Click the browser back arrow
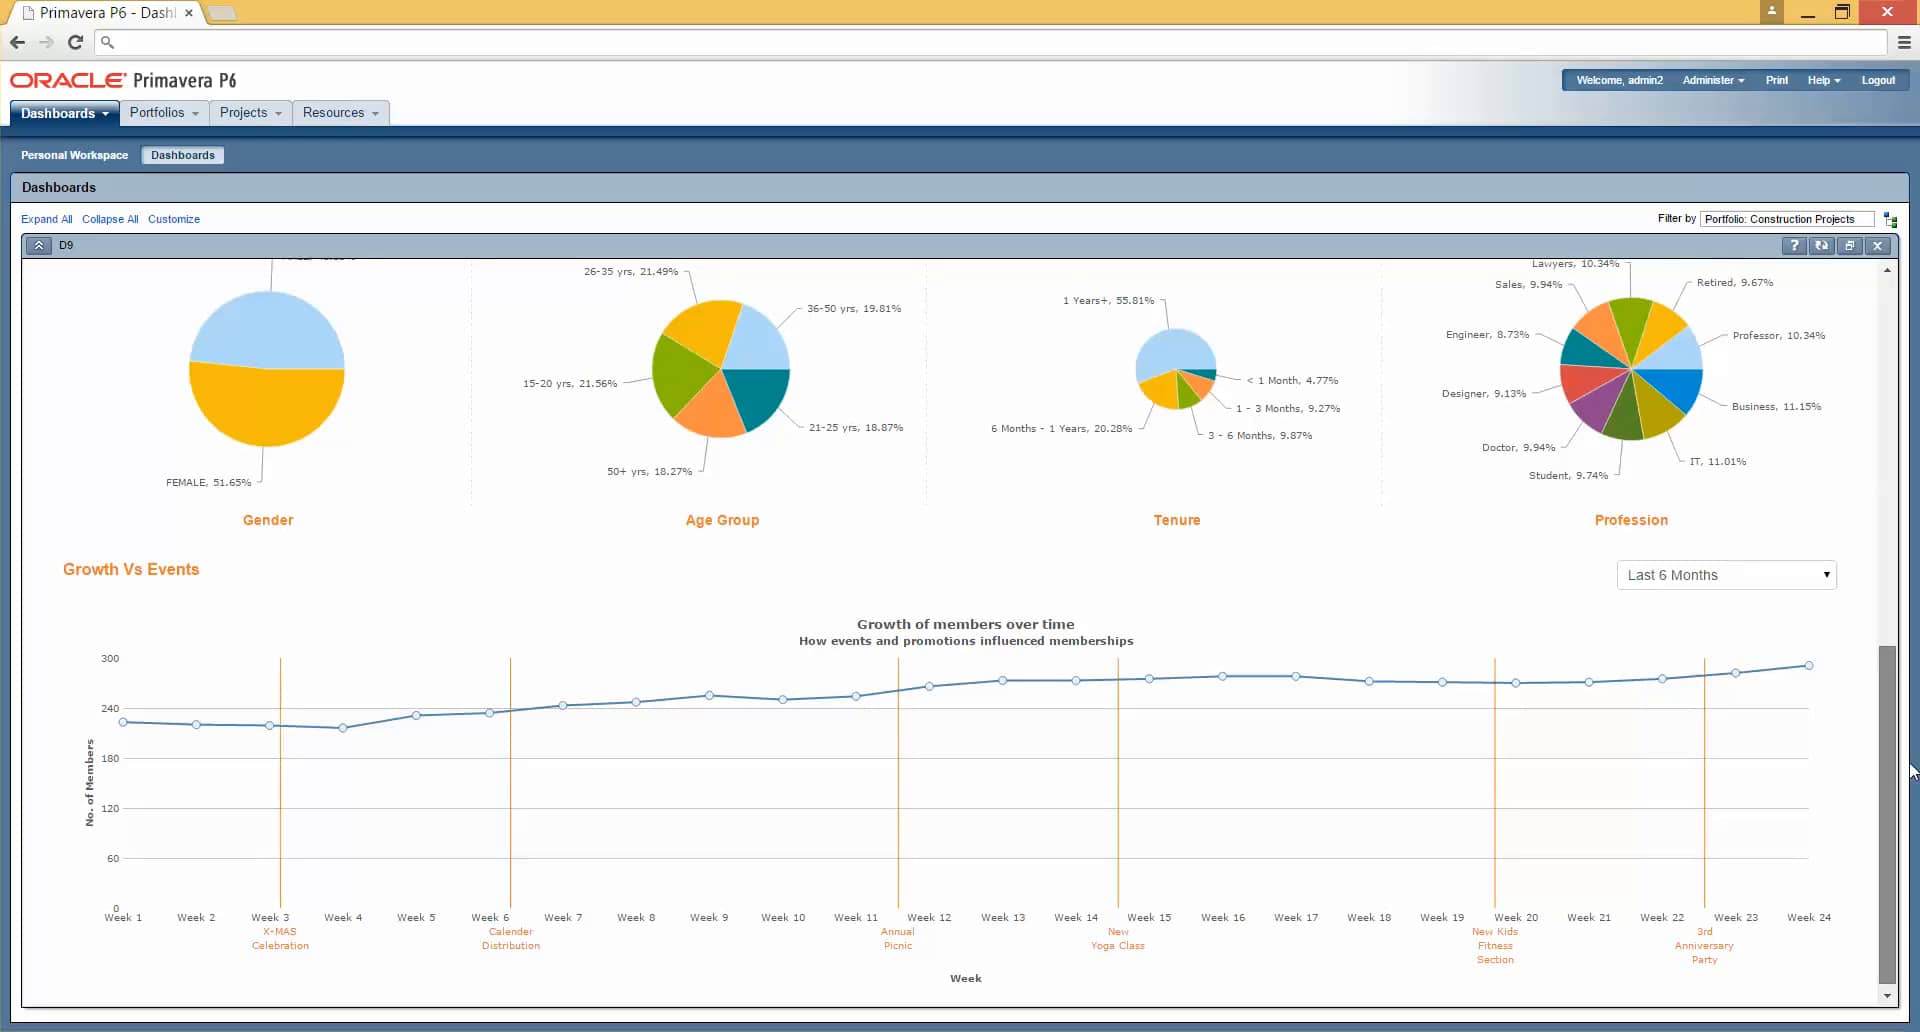Screen dimensions: 1920x1032 [x=17, y=43]
